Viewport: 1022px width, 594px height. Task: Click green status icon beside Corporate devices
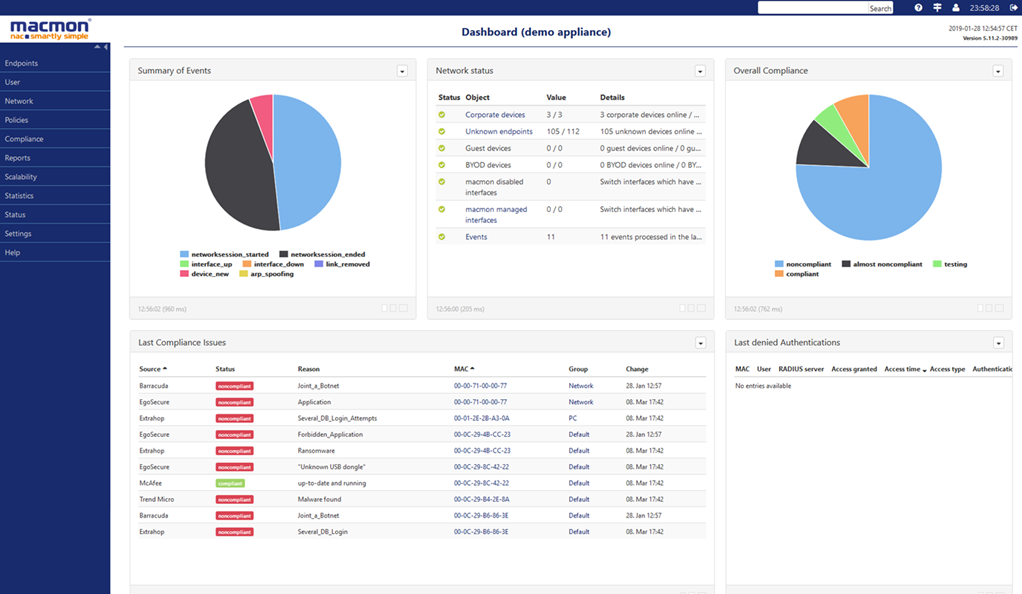coord(442,115)
